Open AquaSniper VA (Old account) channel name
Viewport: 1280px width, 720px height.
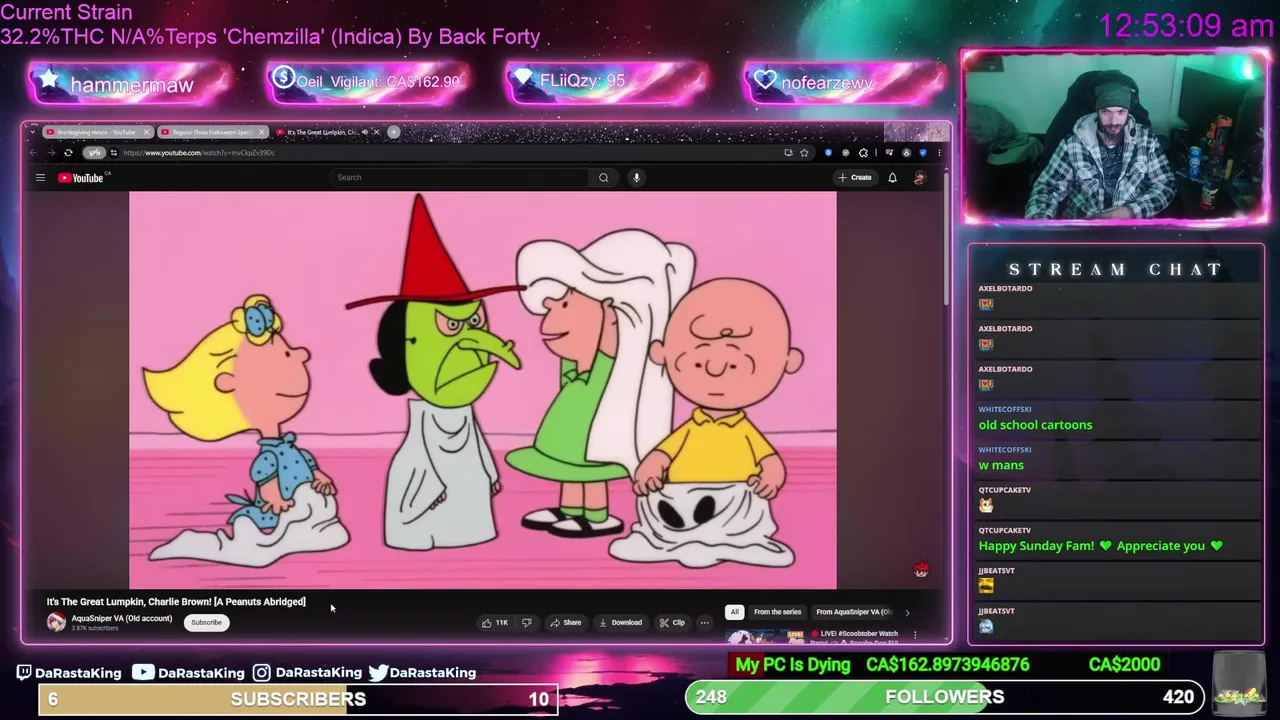pos(122,619)
